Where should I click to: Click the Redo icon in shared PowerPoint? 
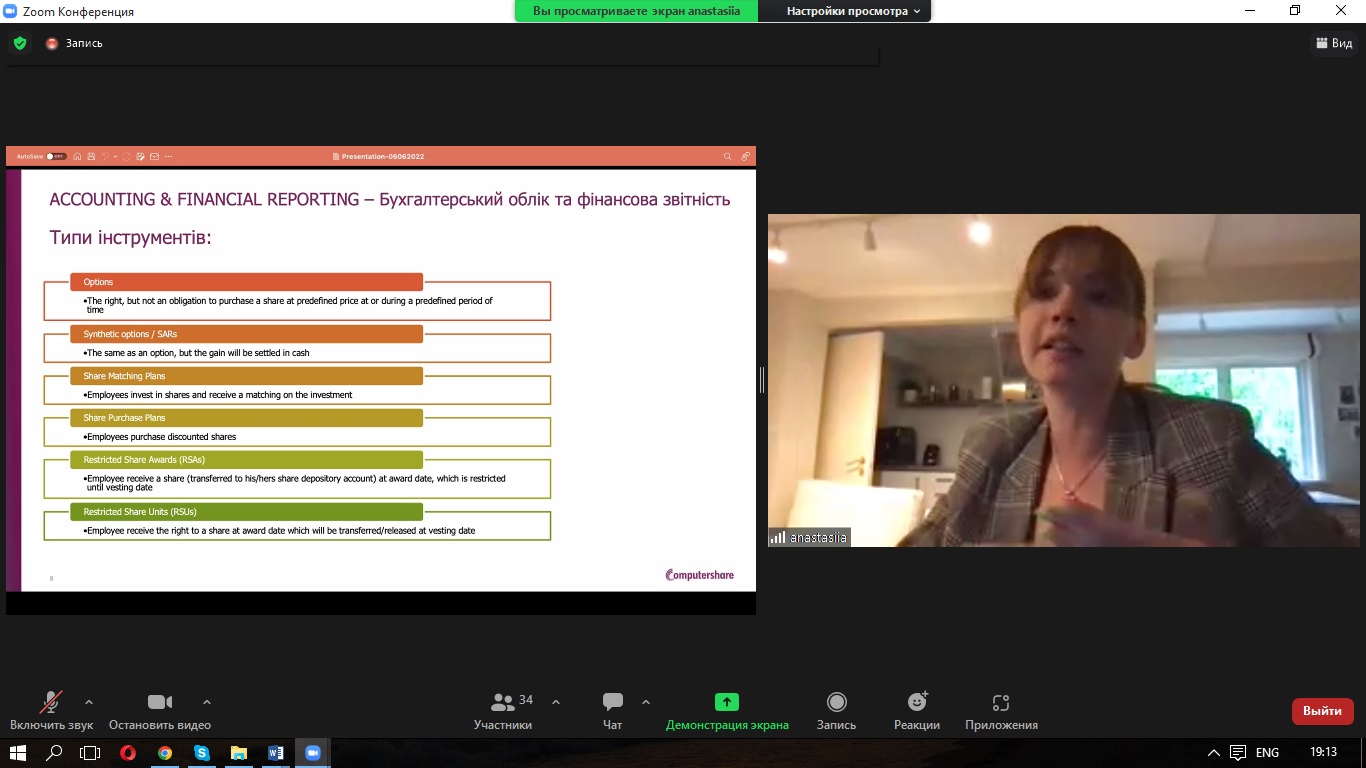[127, 156]
